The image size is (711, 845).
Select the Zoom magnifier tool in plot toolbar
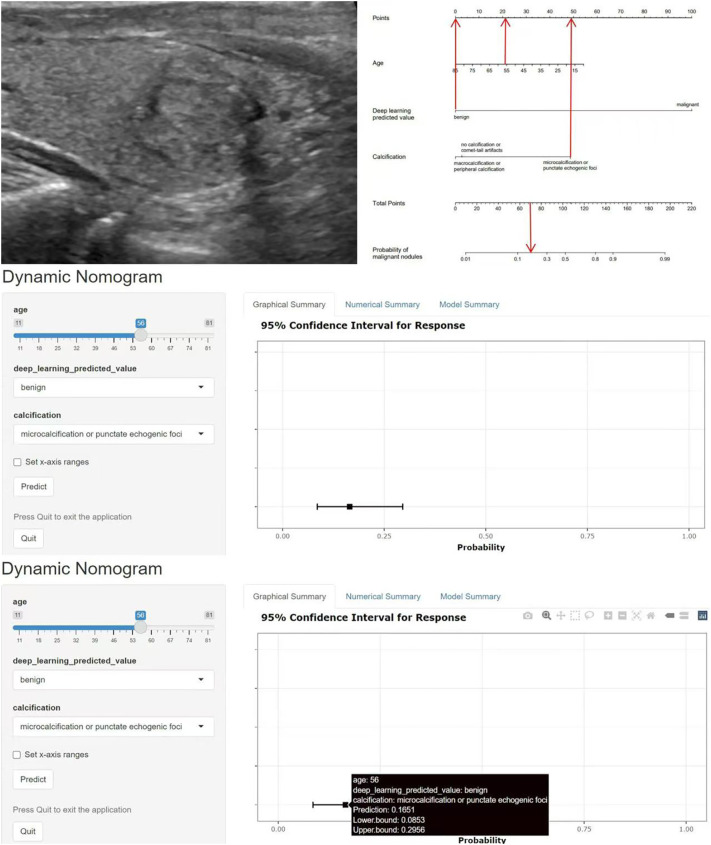[x=546, y=615]
